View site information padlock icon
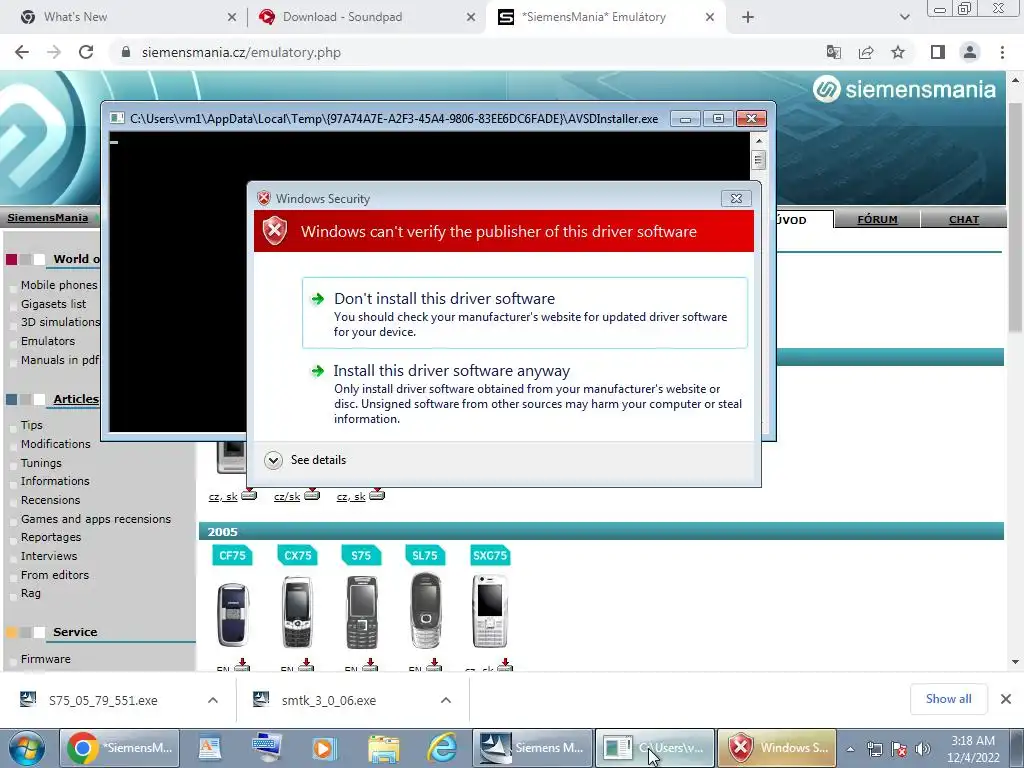Image resolution: width=1024 pixels, height=768 pixels. [126, 52]
